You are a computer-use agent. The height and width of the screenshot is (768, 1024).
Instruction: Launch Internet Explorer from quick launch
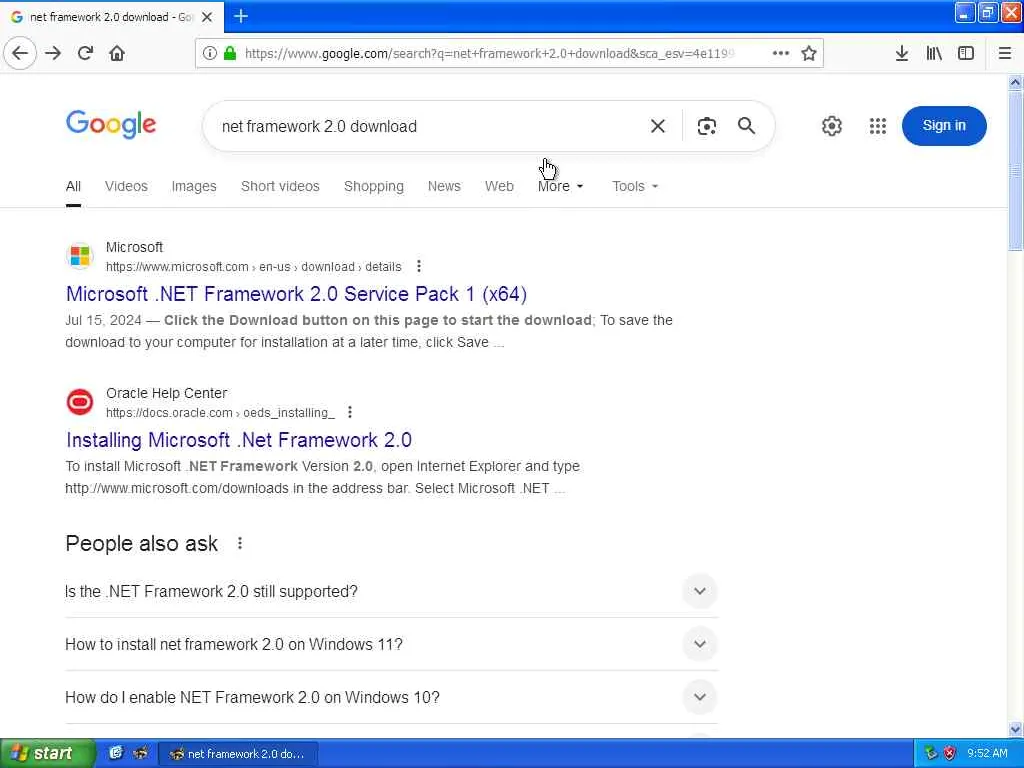click(x=116, y=753)
